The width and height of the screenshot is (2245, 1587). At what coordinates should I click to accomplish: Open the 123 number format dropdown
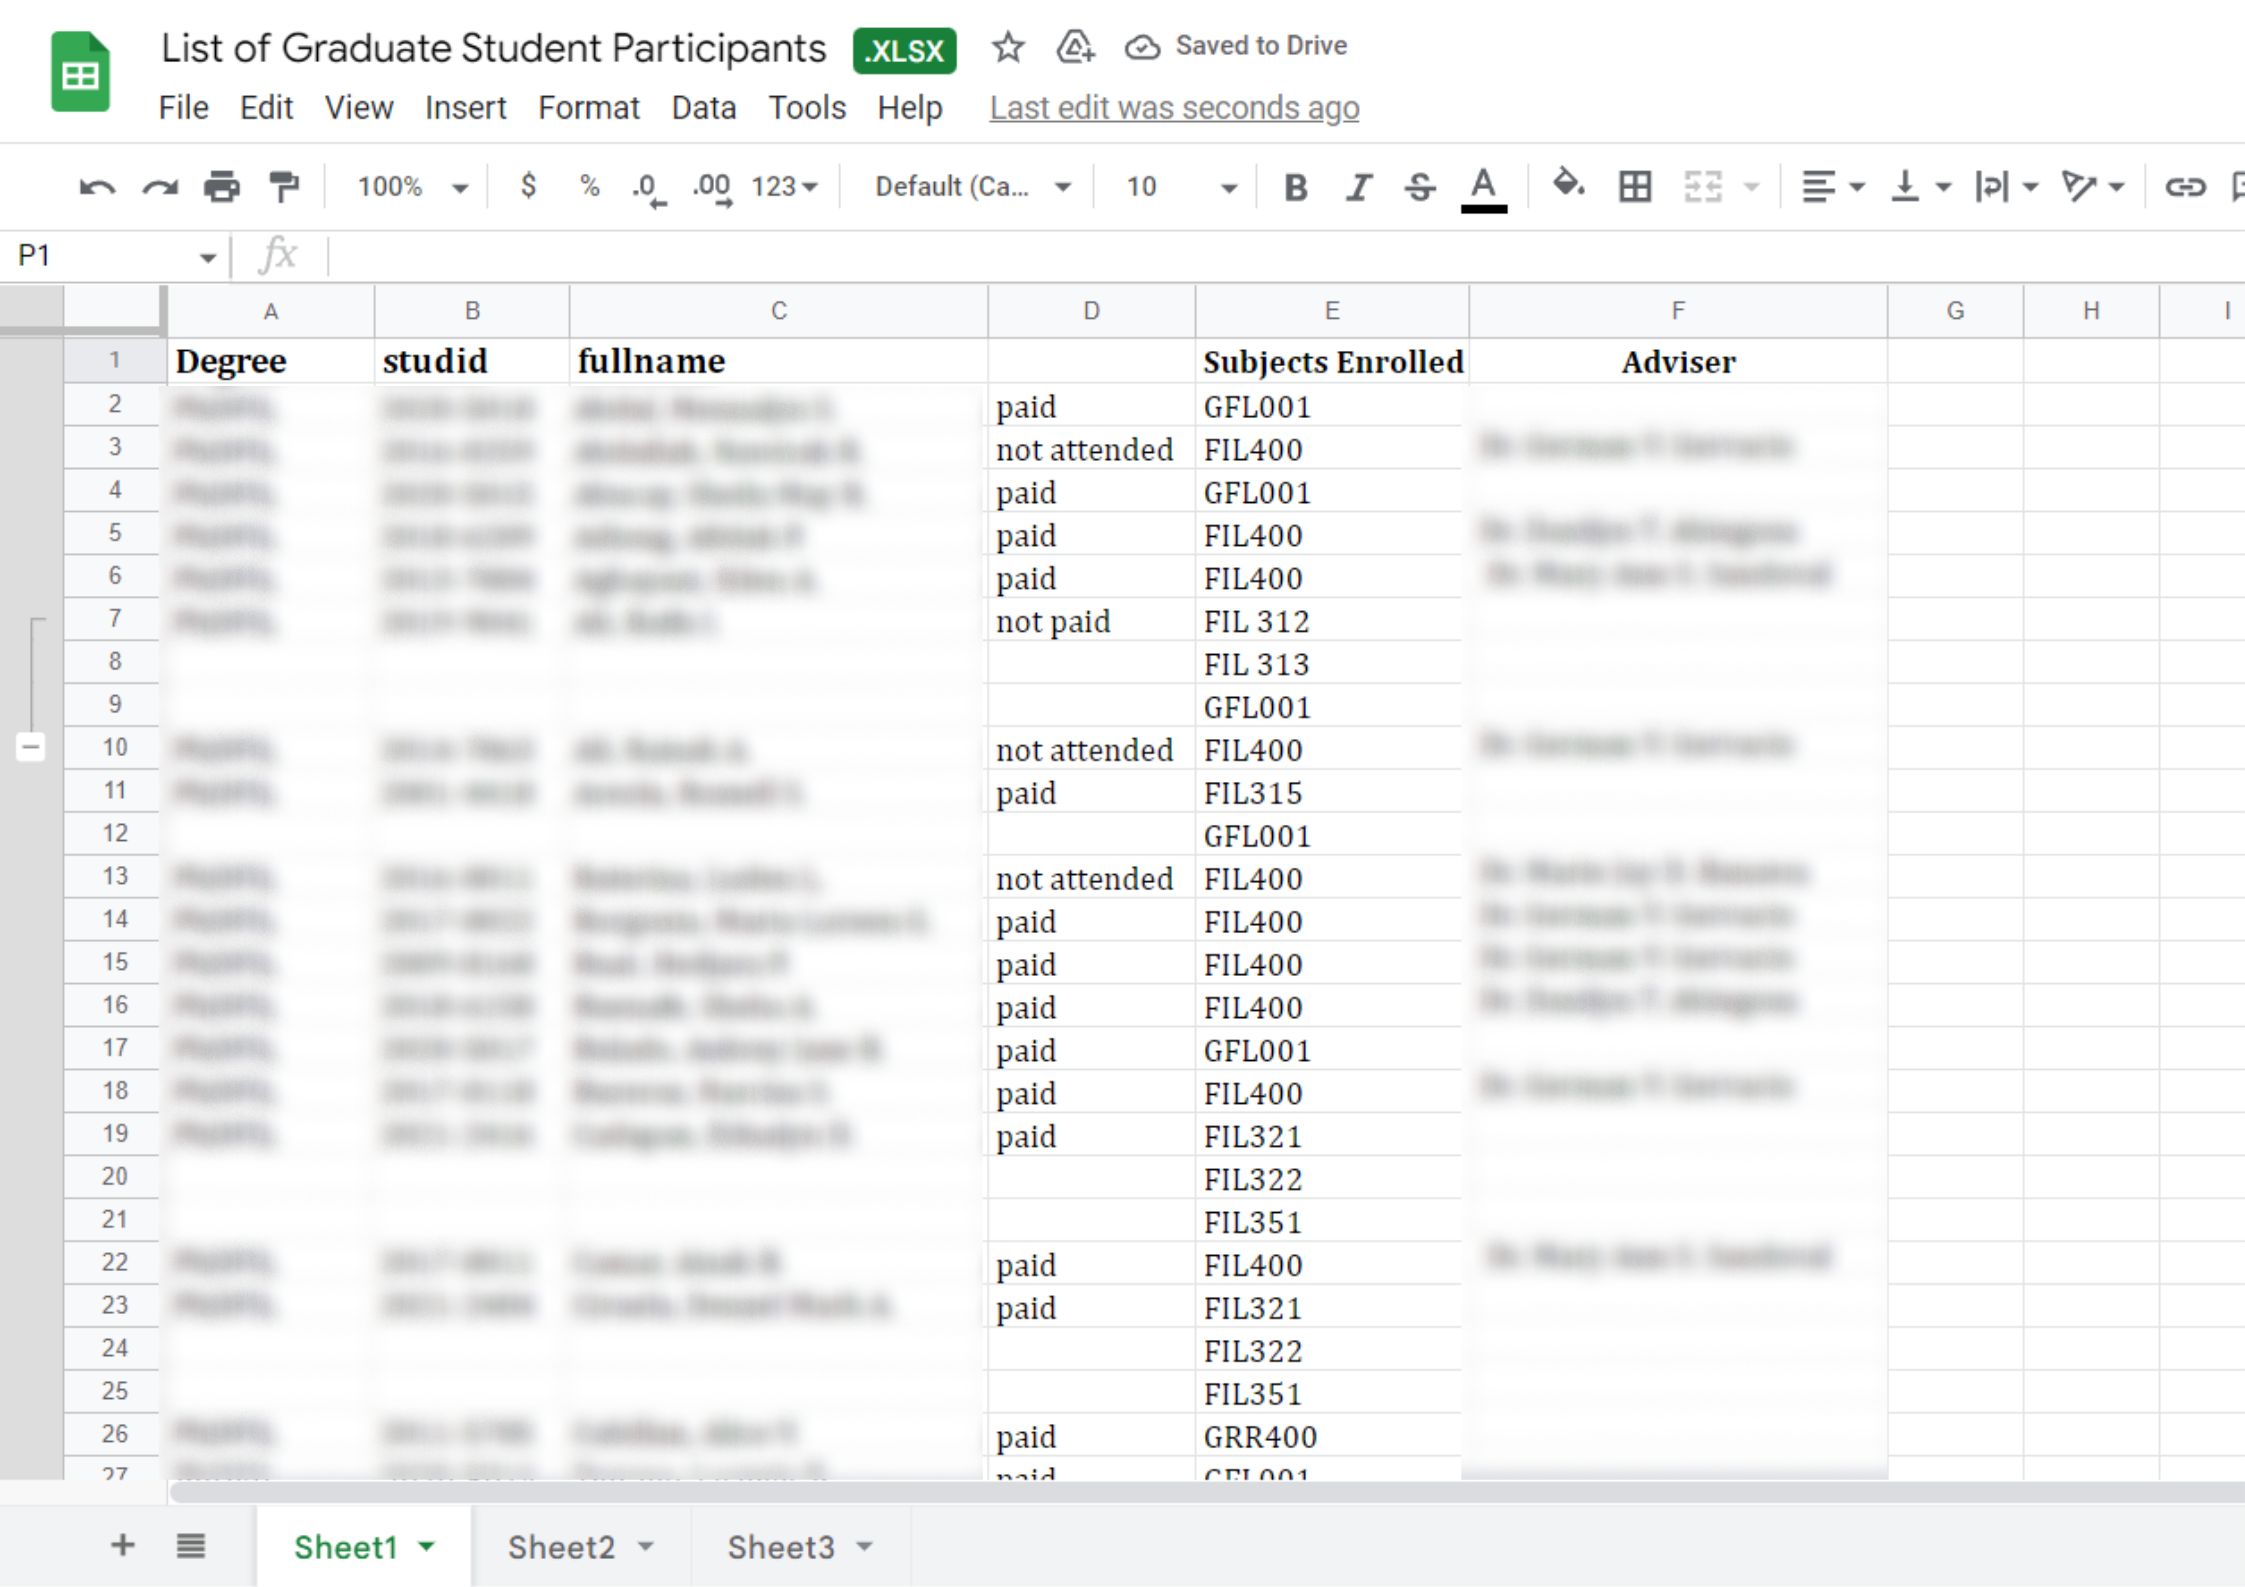pos(785,187)
